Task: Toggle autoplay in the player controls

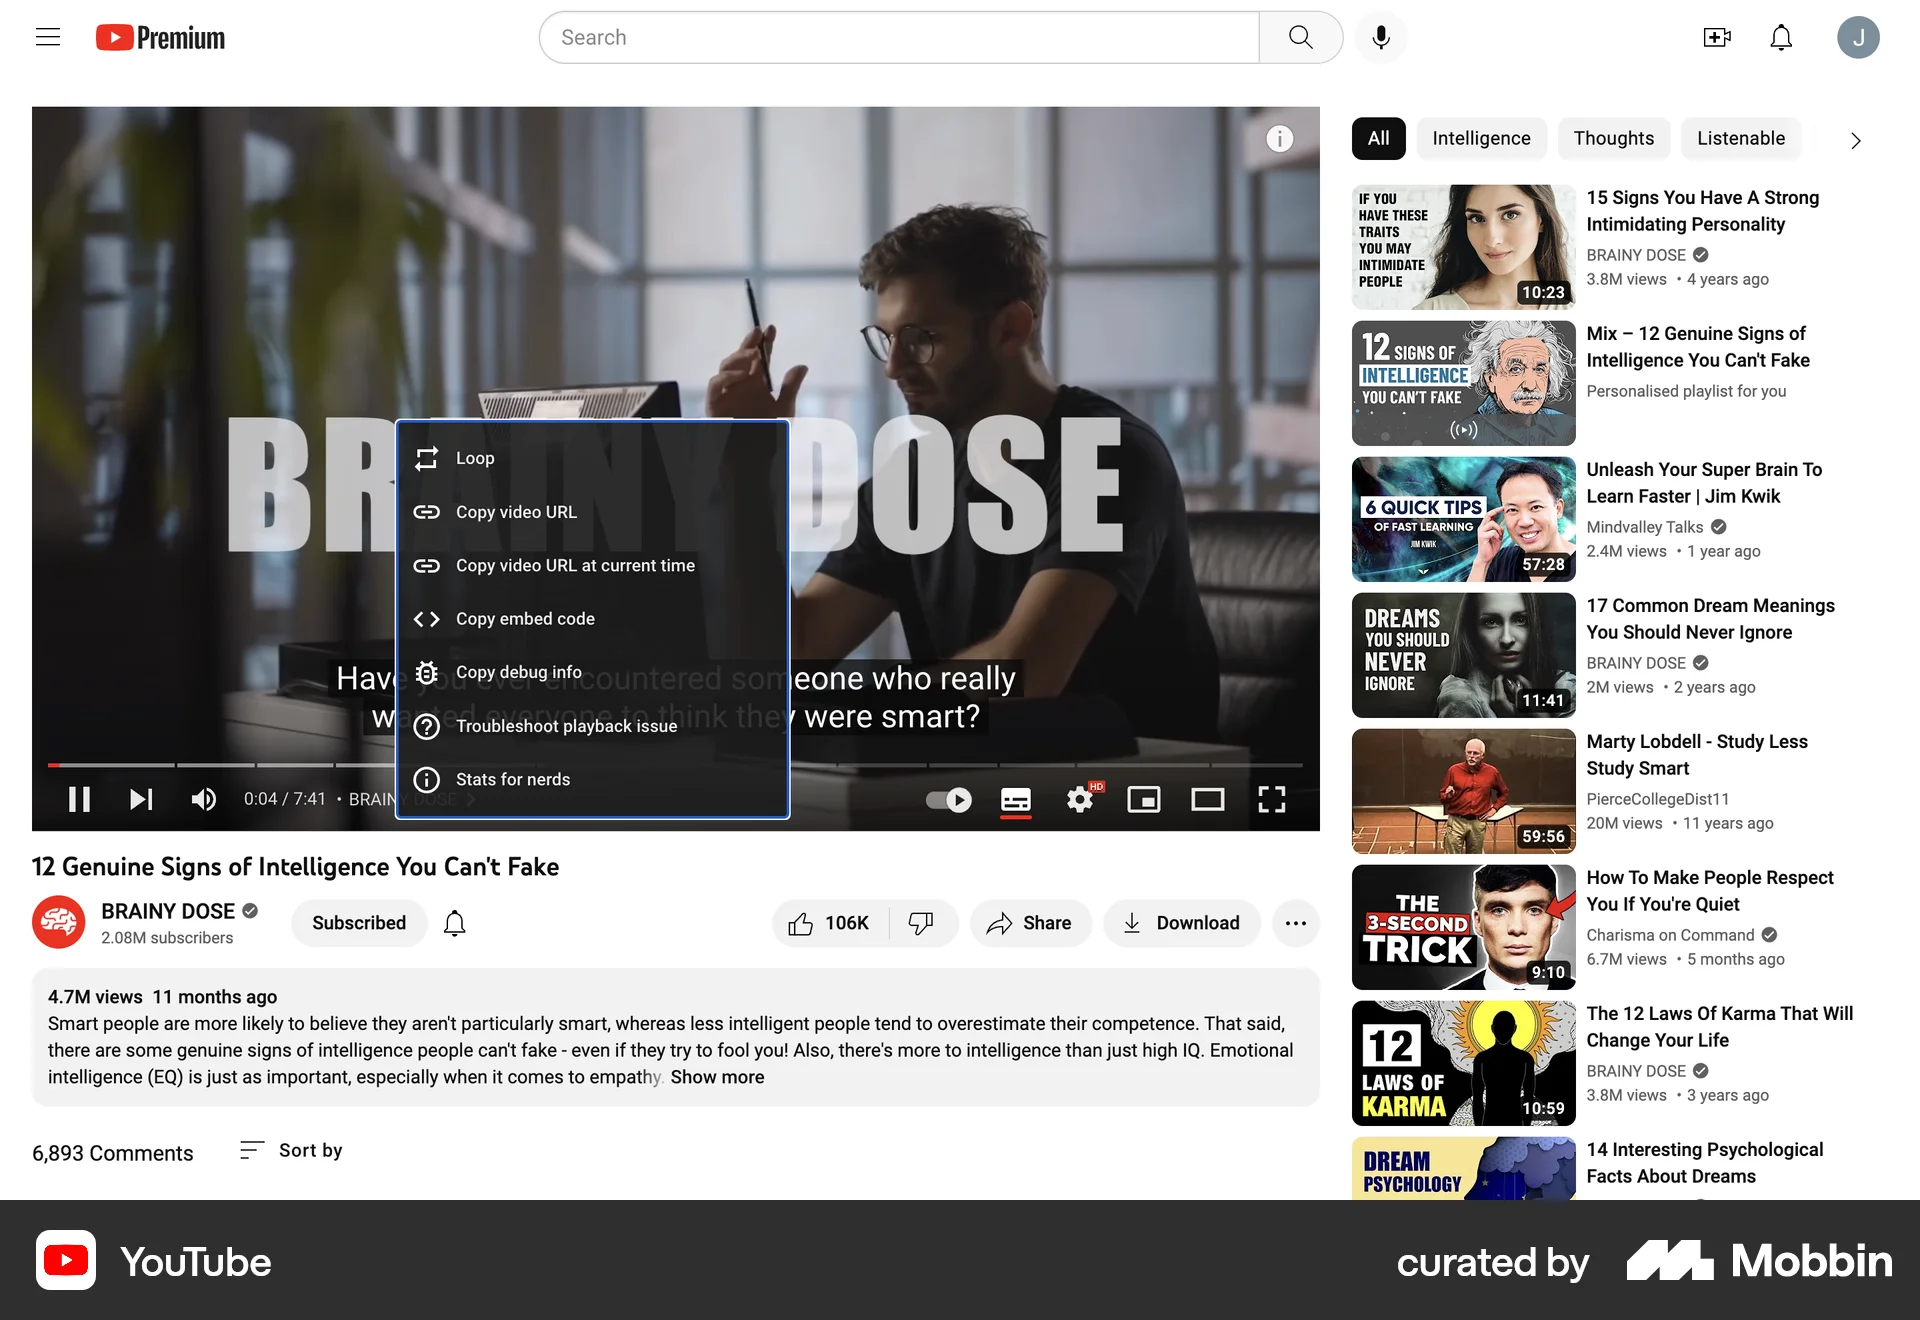Action: pos(946,799)
